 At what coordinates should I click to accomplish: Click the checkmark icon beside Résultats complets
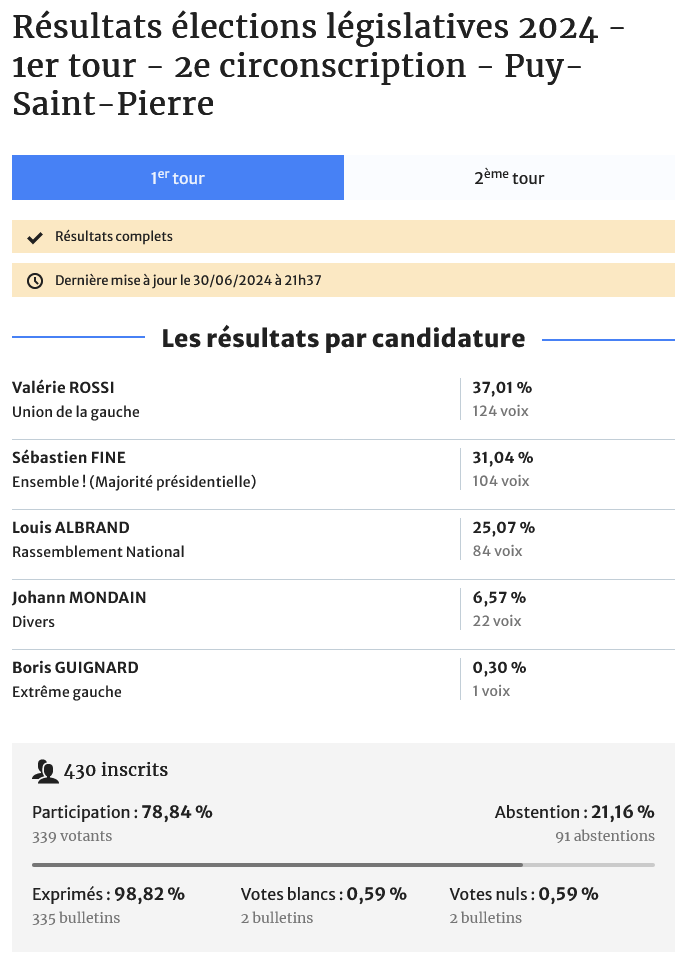coord(35,237)
